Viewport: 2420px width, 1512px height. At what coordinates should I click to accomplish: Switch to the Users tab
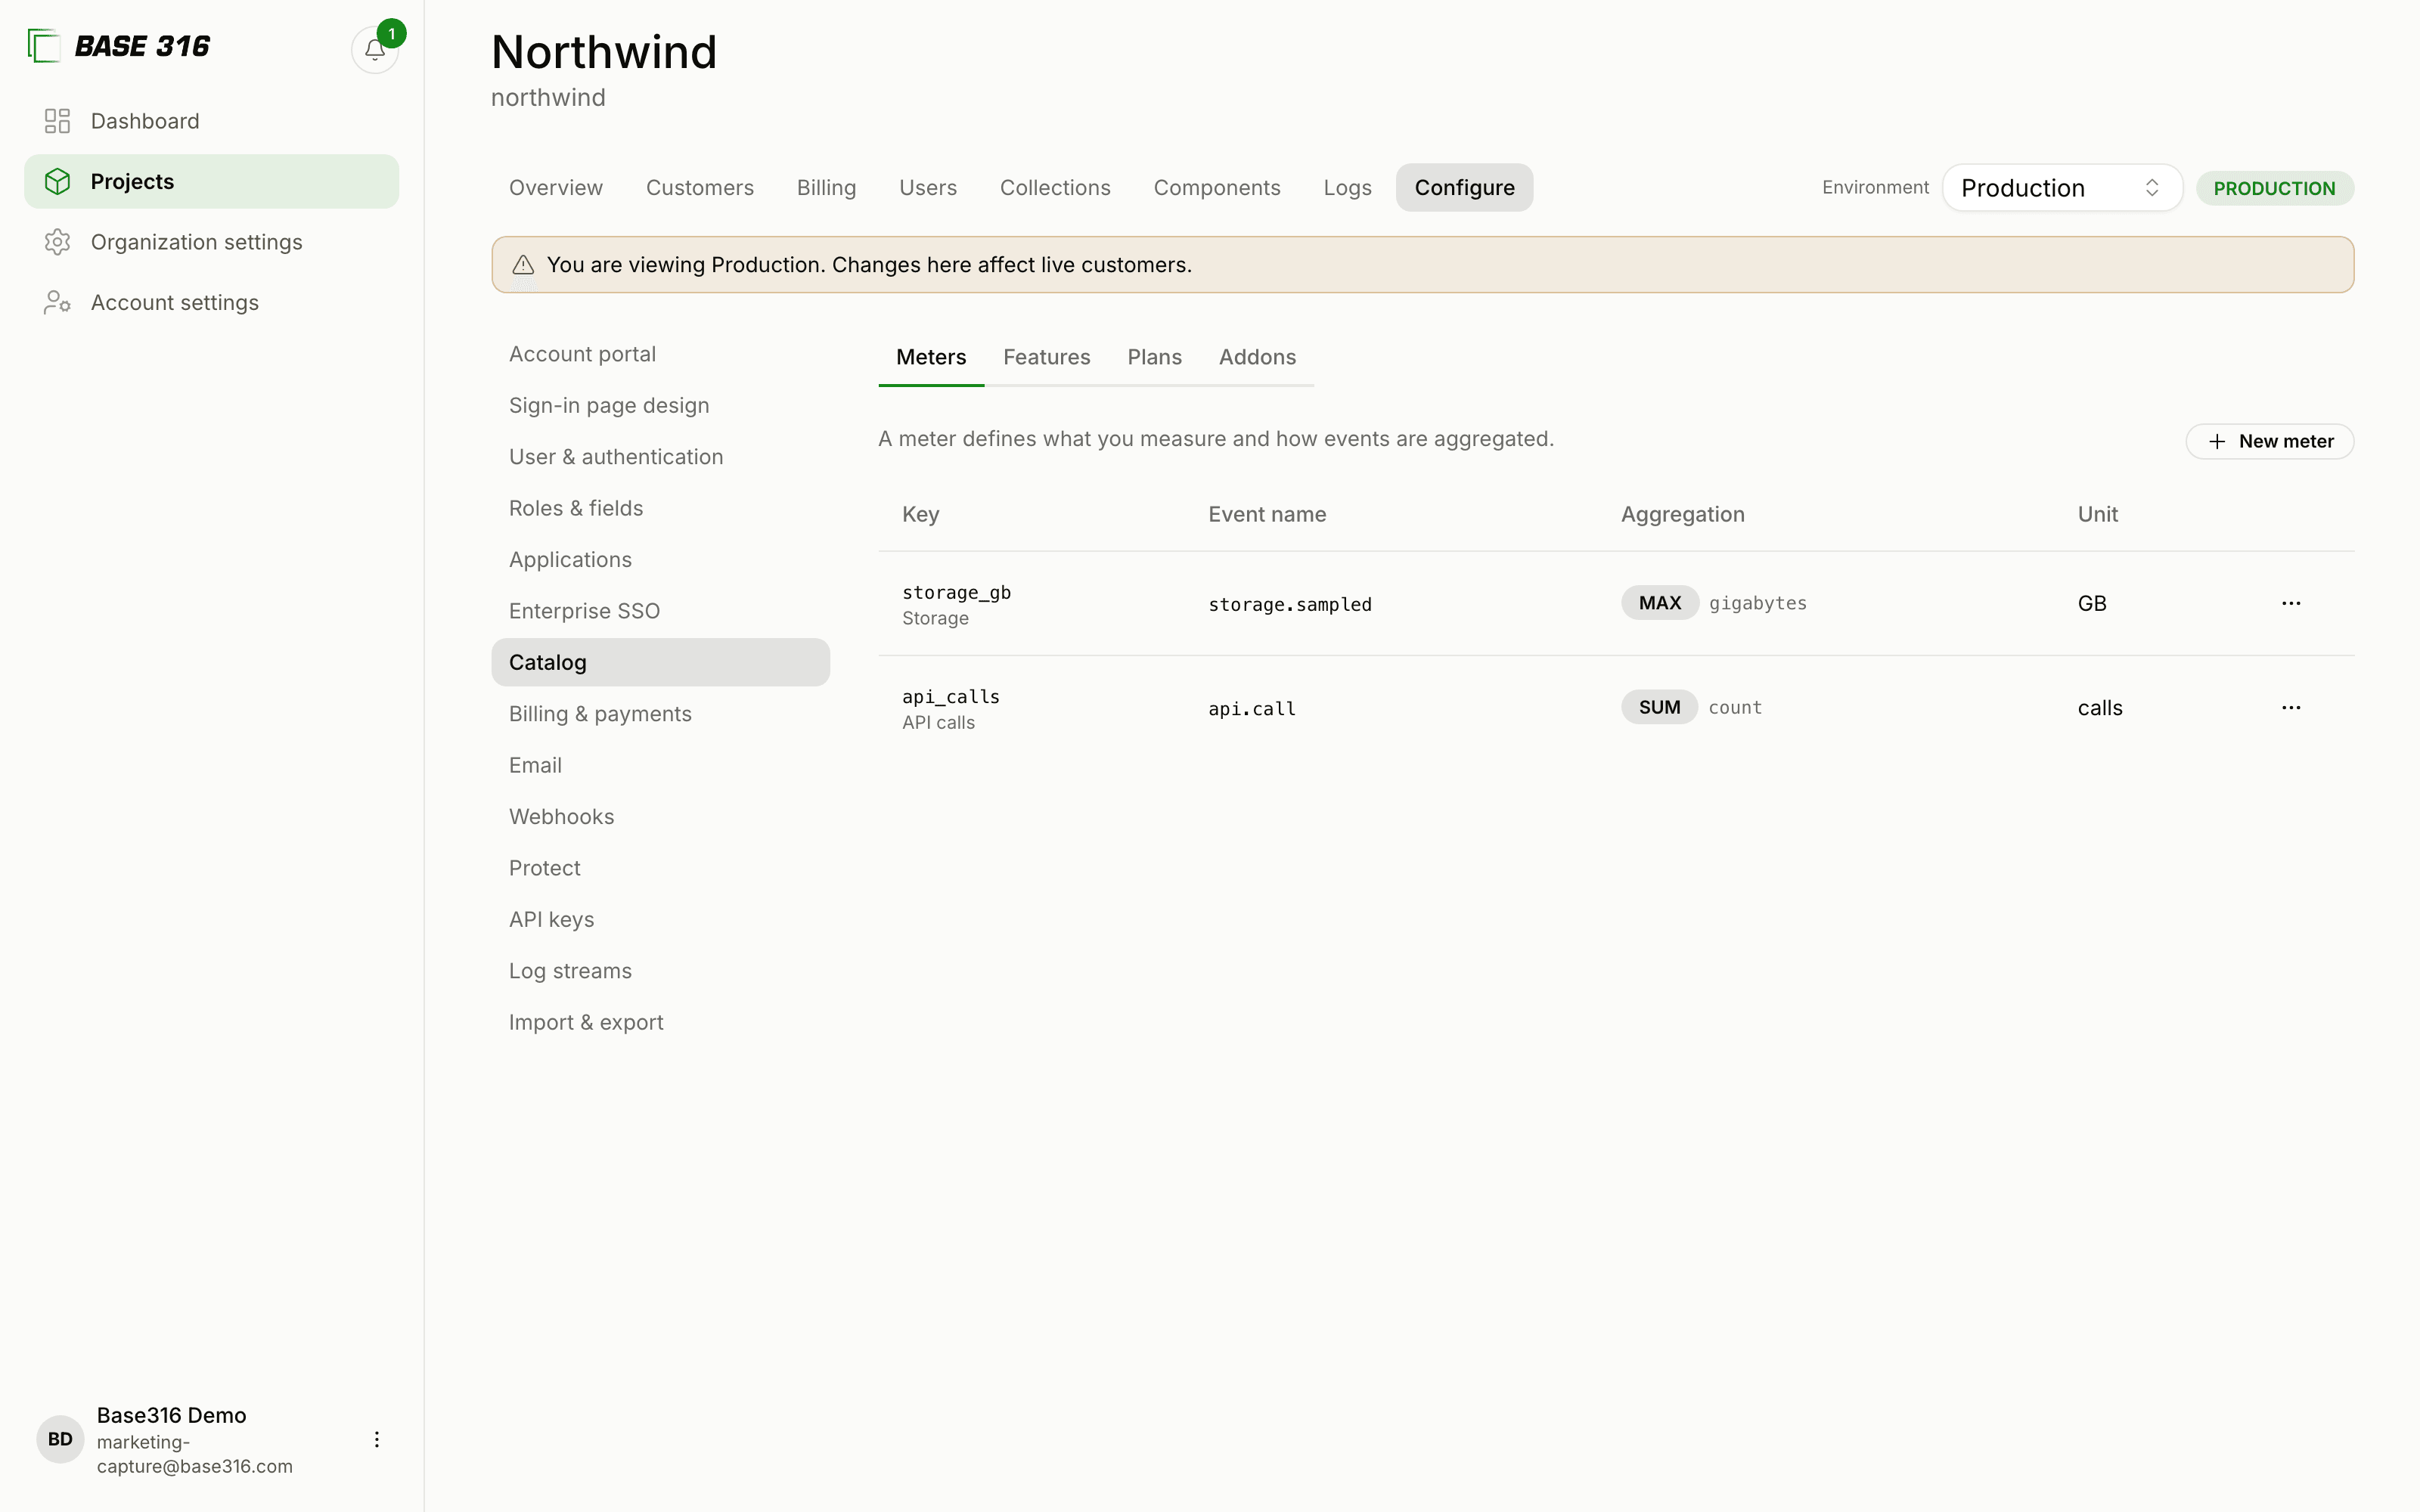click(928, 188)
